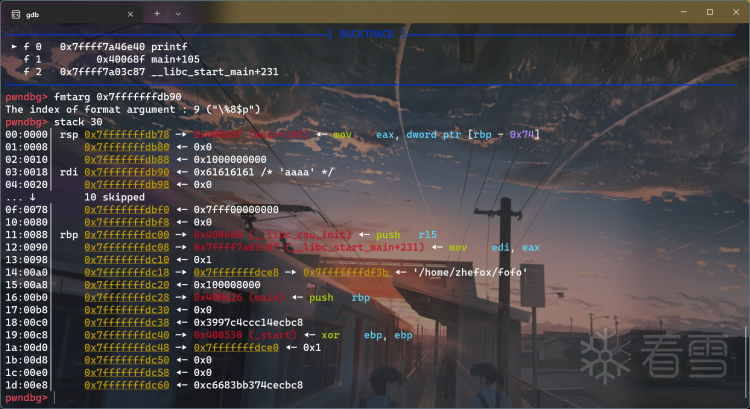The image size is (750, 409).
Task: Click the 0x4006d0 (__libc_csu_init) value
Action: tap(273, 234)
